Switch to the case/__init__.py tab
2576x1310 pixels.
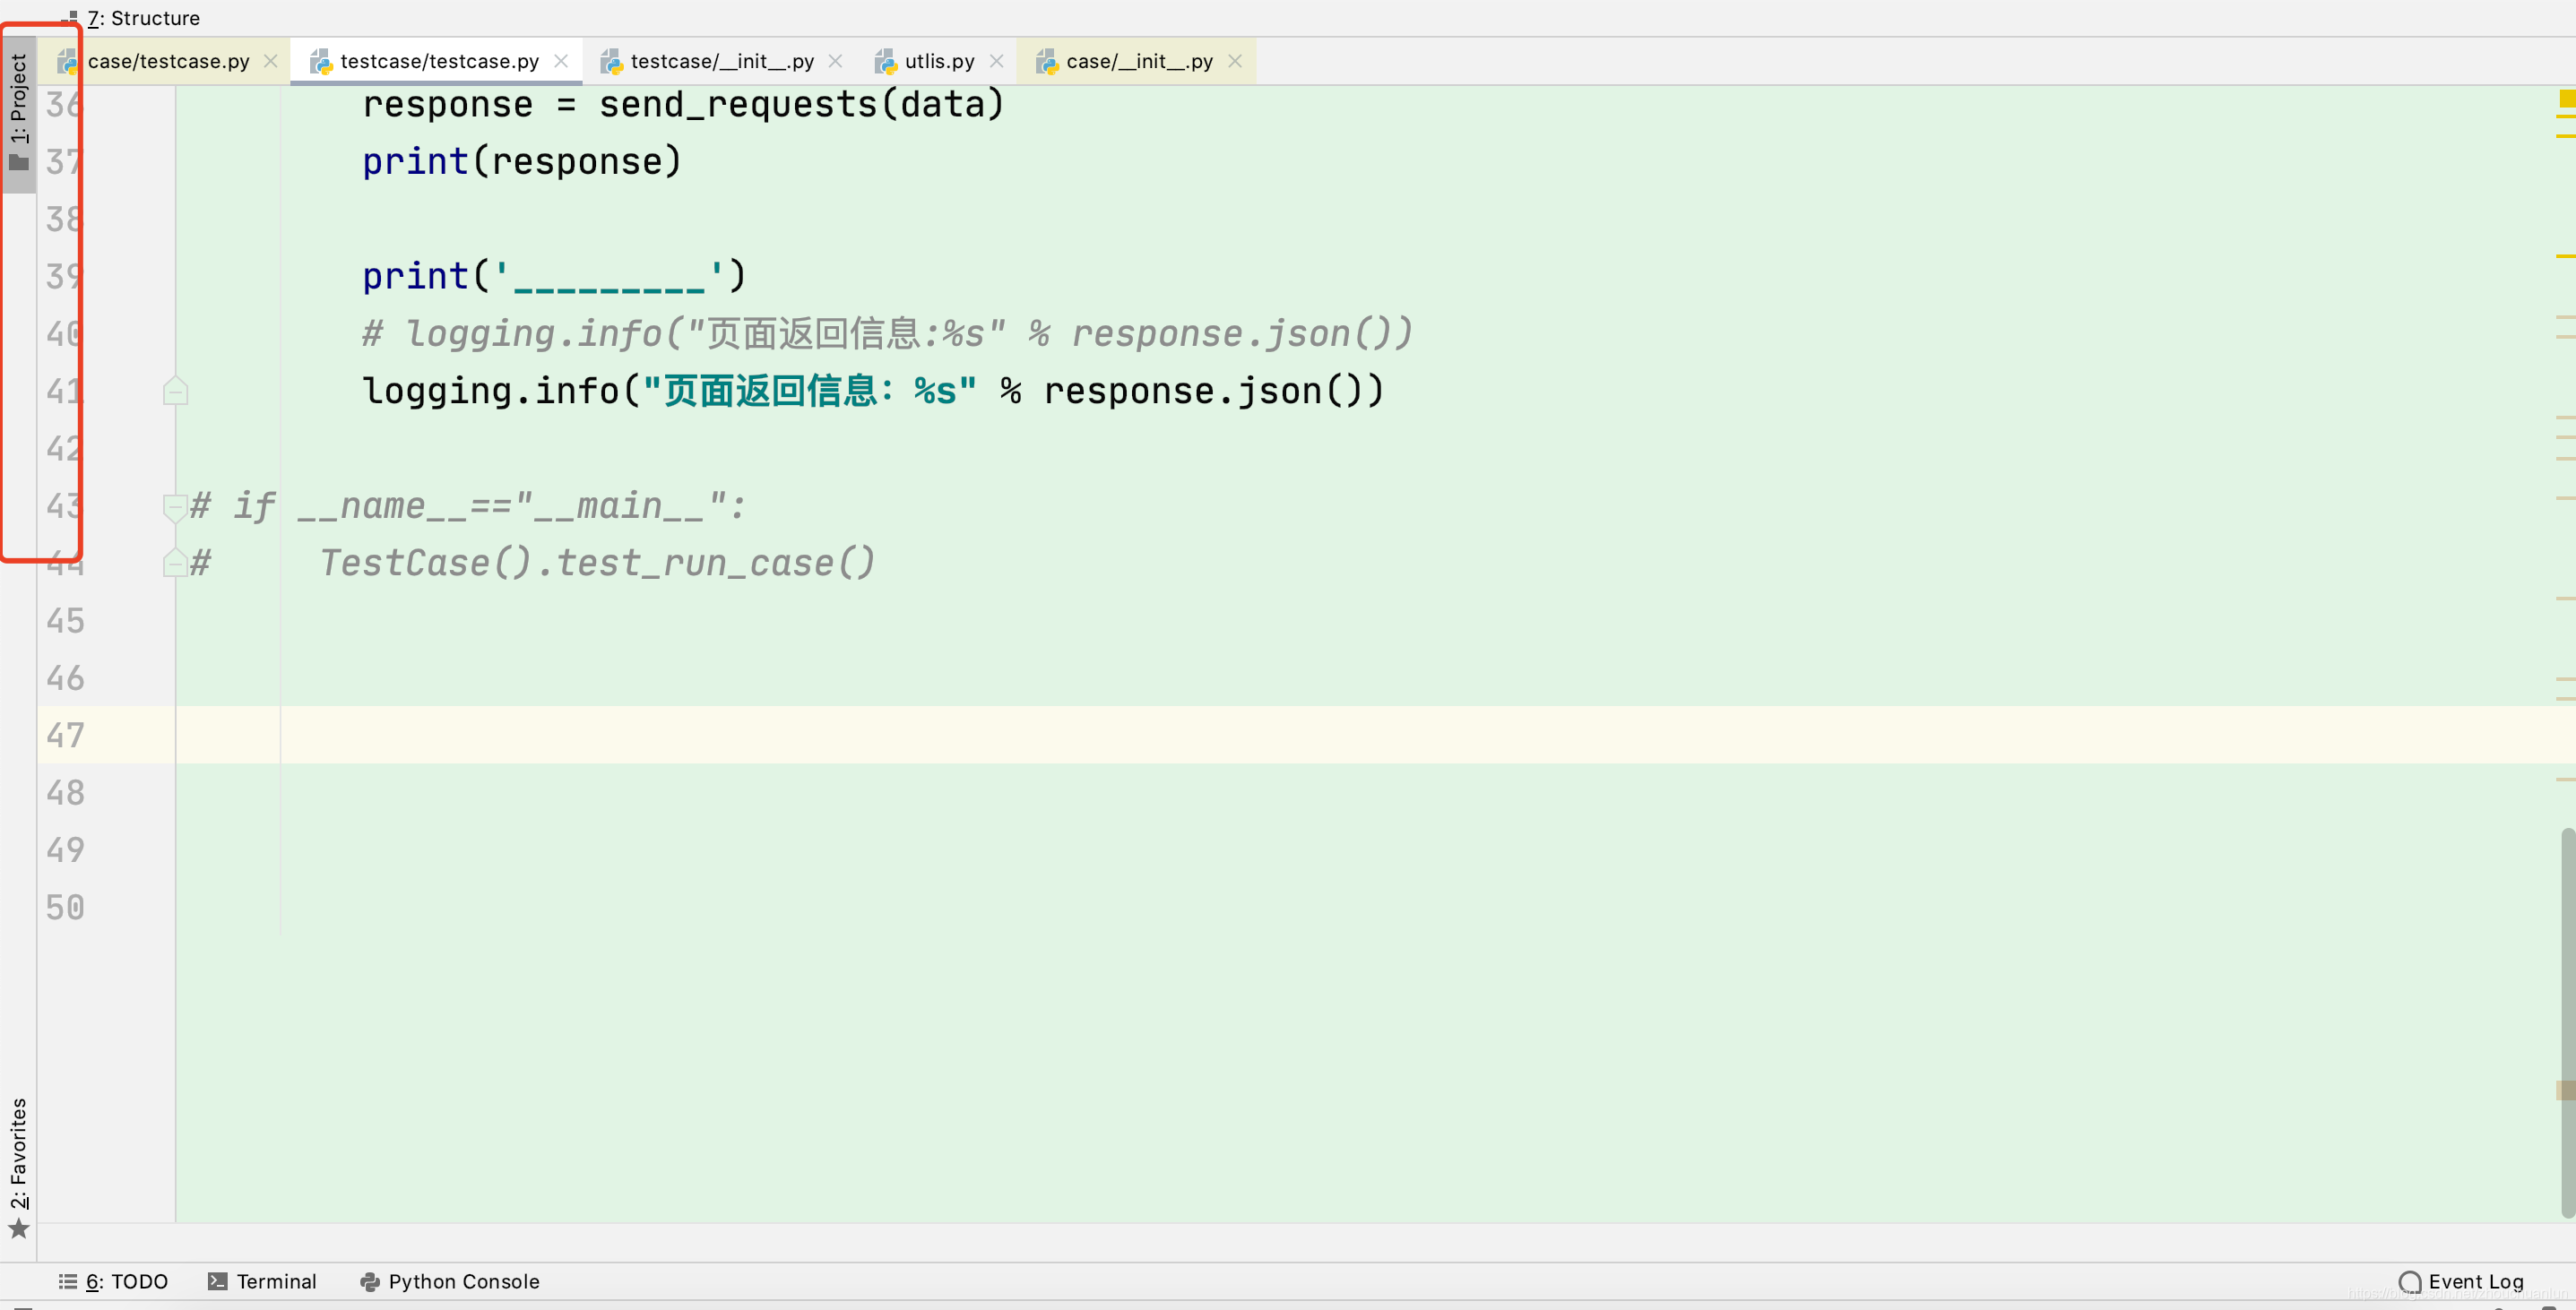tap(1139, 61)
